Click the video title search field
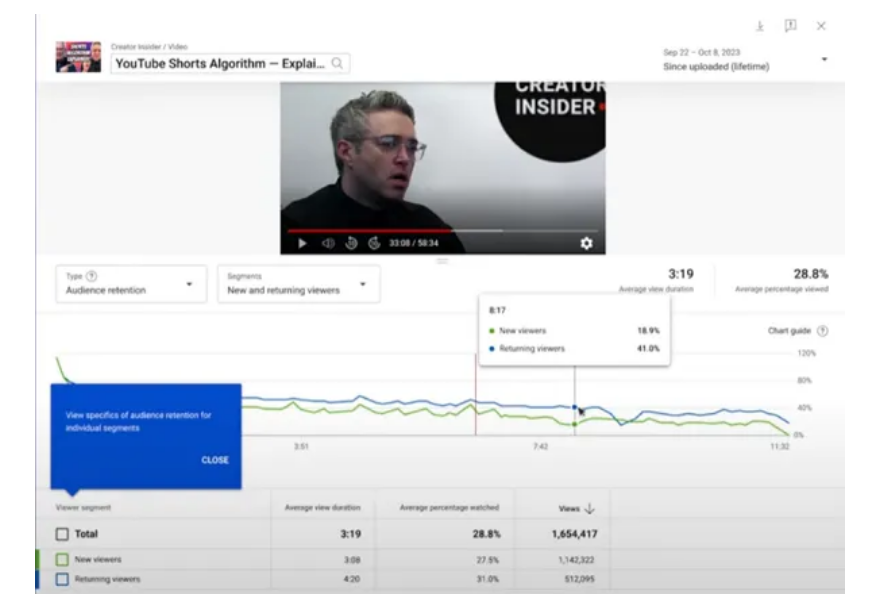Viewport: 888px width, 608px height. point(230,63)
